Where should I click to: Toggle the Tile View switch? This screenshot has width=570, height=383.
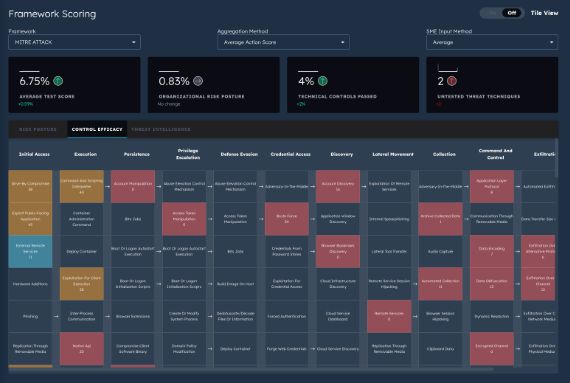[x=502, y=13]
